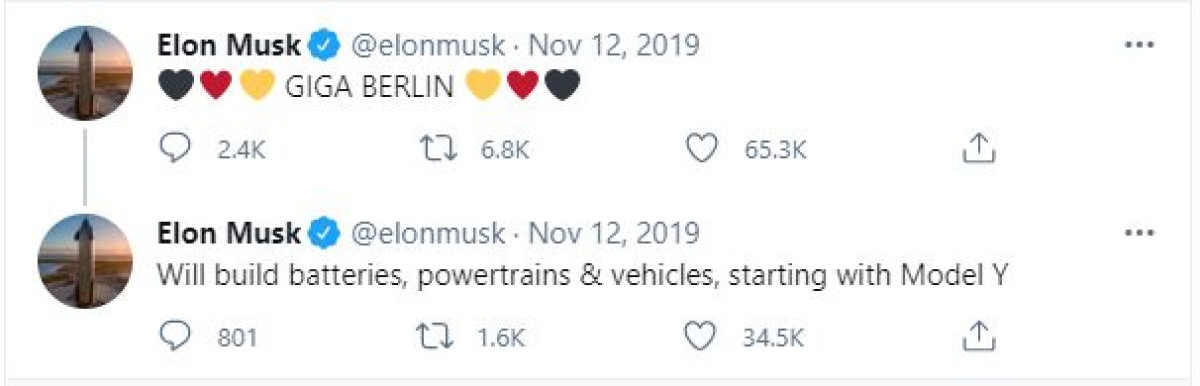
Task: Reply to the Model Y tweet
Action: [176, 337]
